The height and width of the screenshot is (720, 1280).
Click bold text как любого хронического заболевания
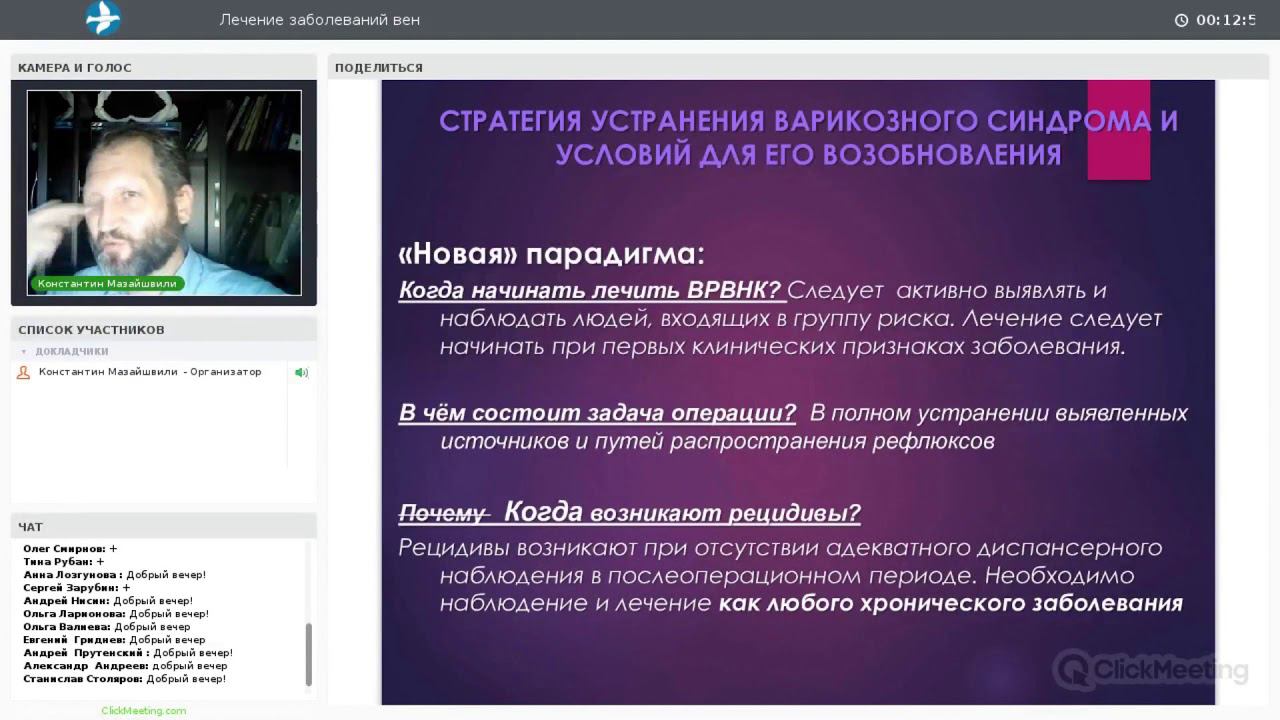951,604
